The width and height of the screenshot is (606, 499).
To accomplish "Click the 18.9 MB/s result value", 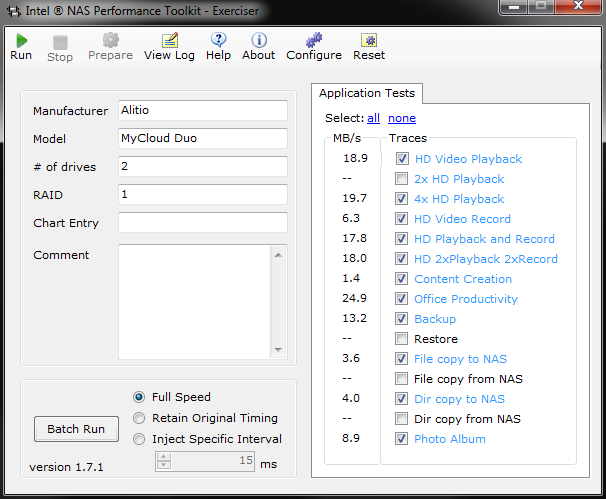I will [x=356, y=158].
